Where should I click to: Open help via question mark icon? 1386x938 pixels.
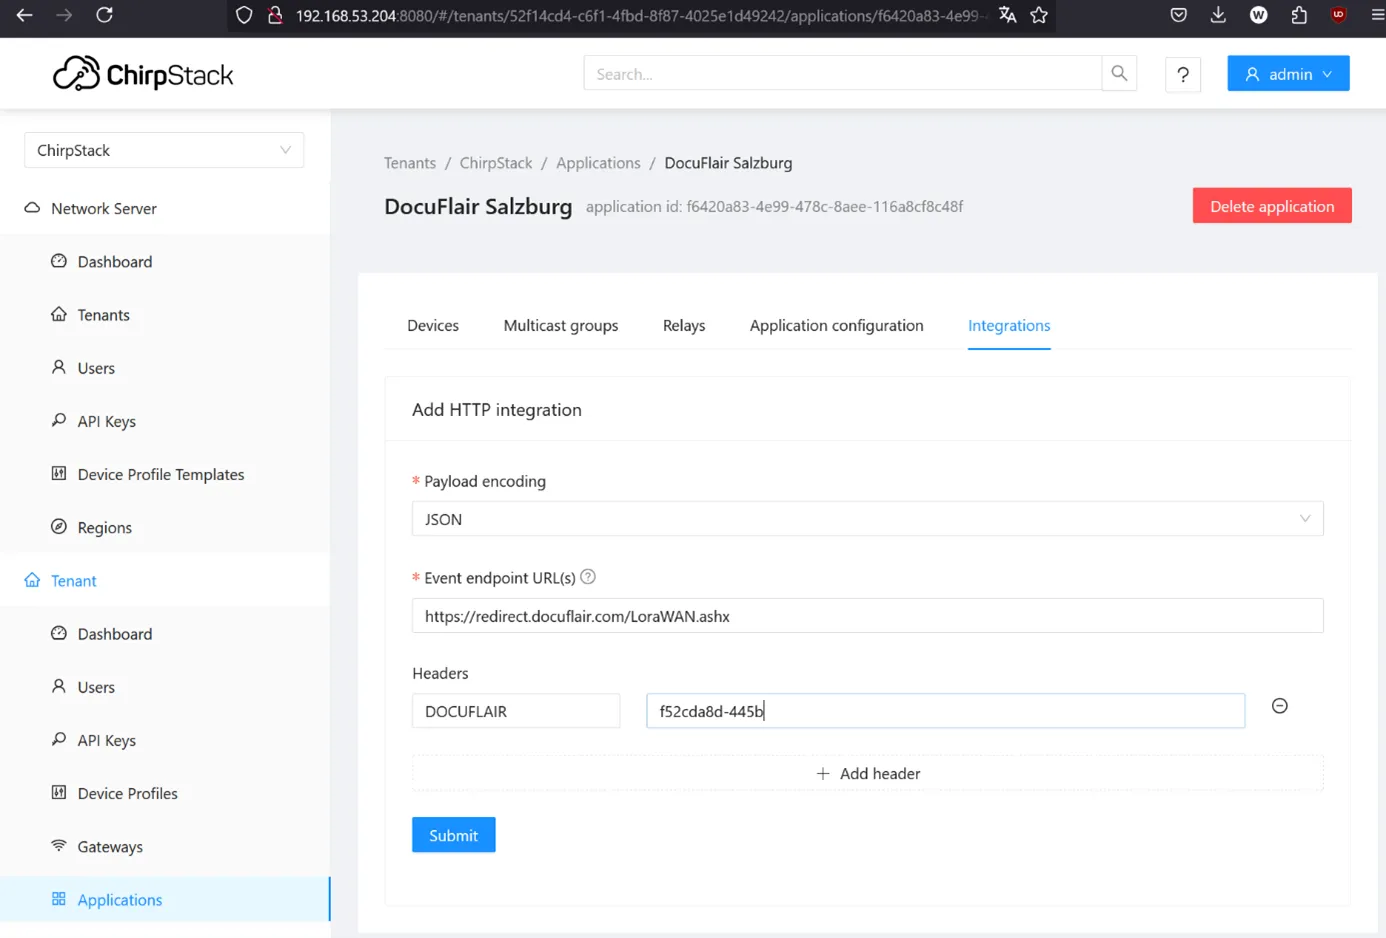click(x=1183, y=74)
